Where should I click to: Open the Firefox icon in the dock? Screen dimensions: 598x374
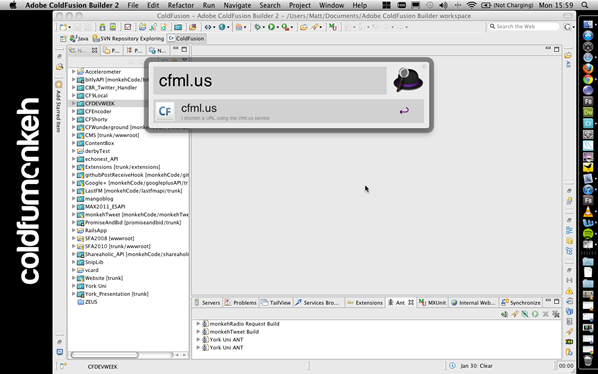point(588,68)
